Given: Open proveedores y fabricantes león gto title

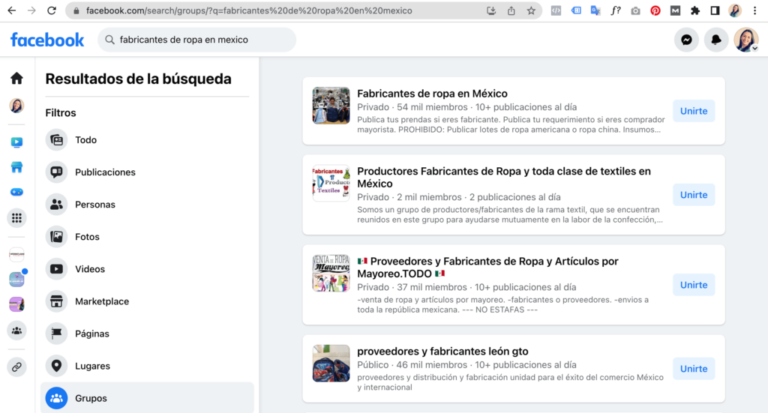Looking at the screenshot, I should pyautogui.click(x=443, y=351).
